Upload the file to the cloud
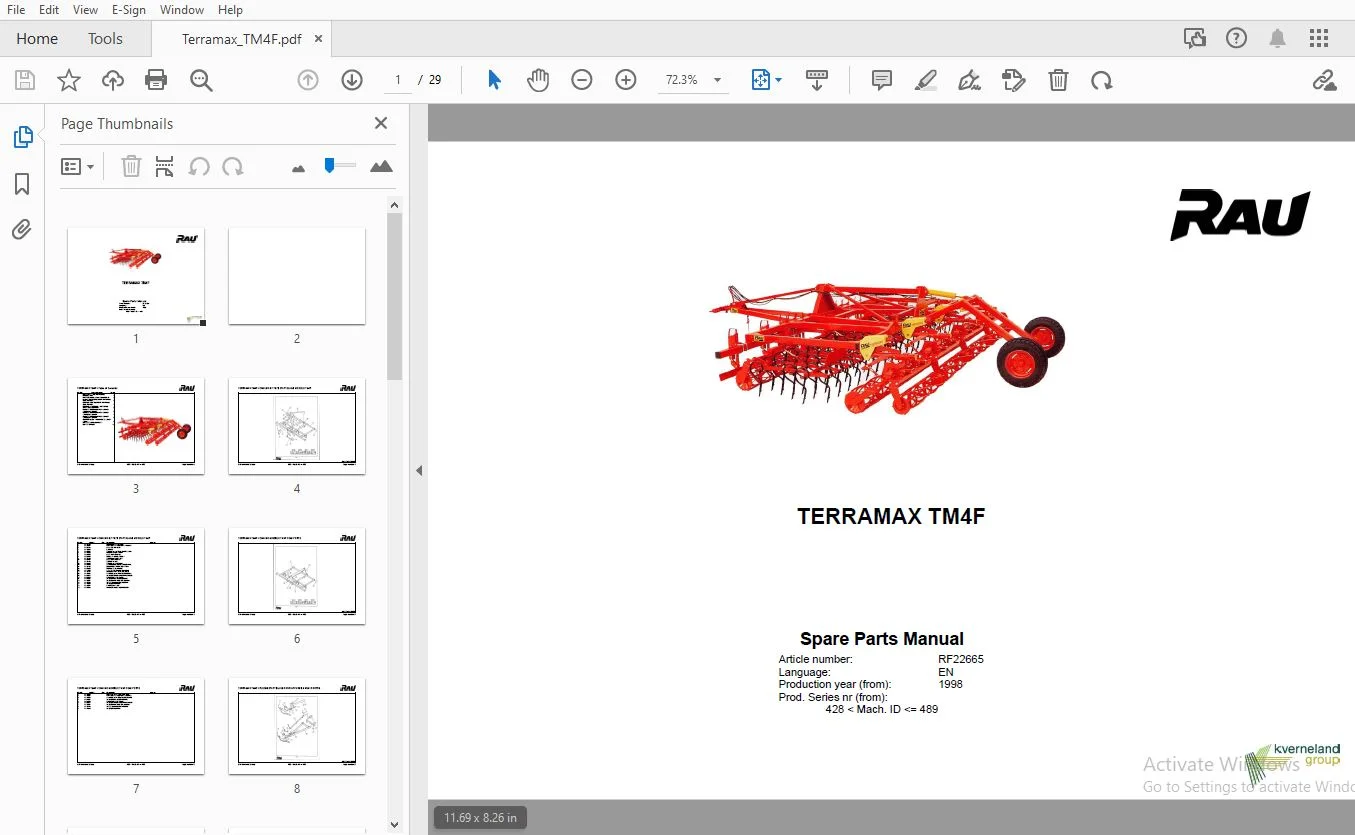The width and height of the screenshot is (1355, 835). [113, 80]
